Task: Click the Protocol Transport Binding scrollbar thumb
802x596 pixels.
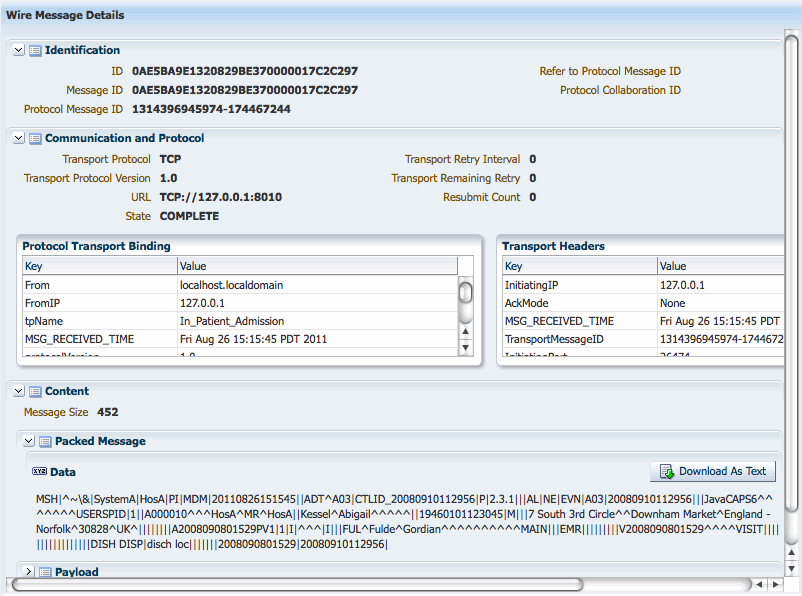Action: coord(465,293)
